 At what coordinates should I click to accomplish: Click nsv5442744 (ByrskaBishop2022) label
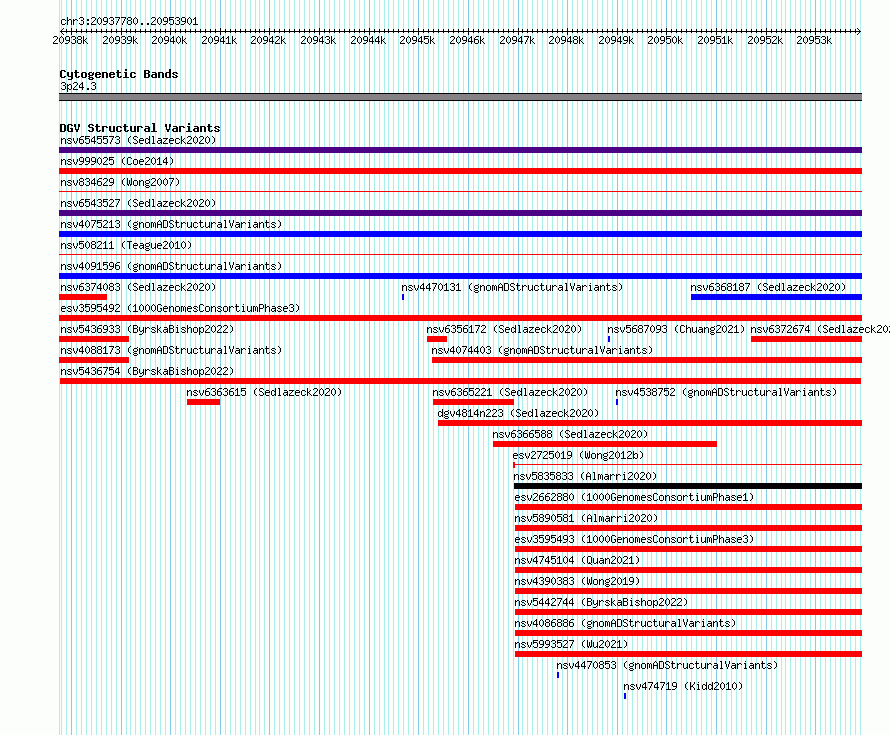[x=601, y=602]
